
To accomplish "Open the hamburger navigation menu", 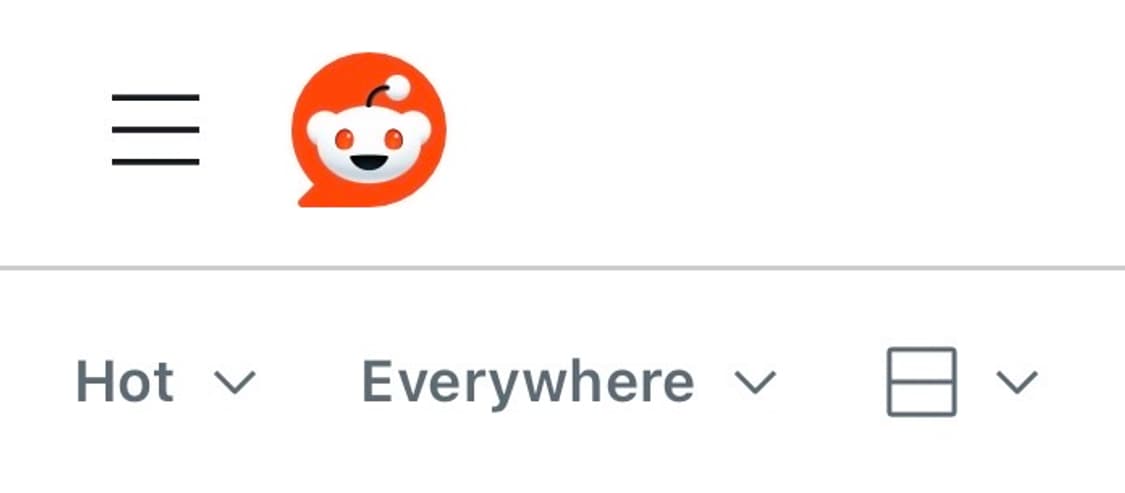I will [x=155, y=130].
